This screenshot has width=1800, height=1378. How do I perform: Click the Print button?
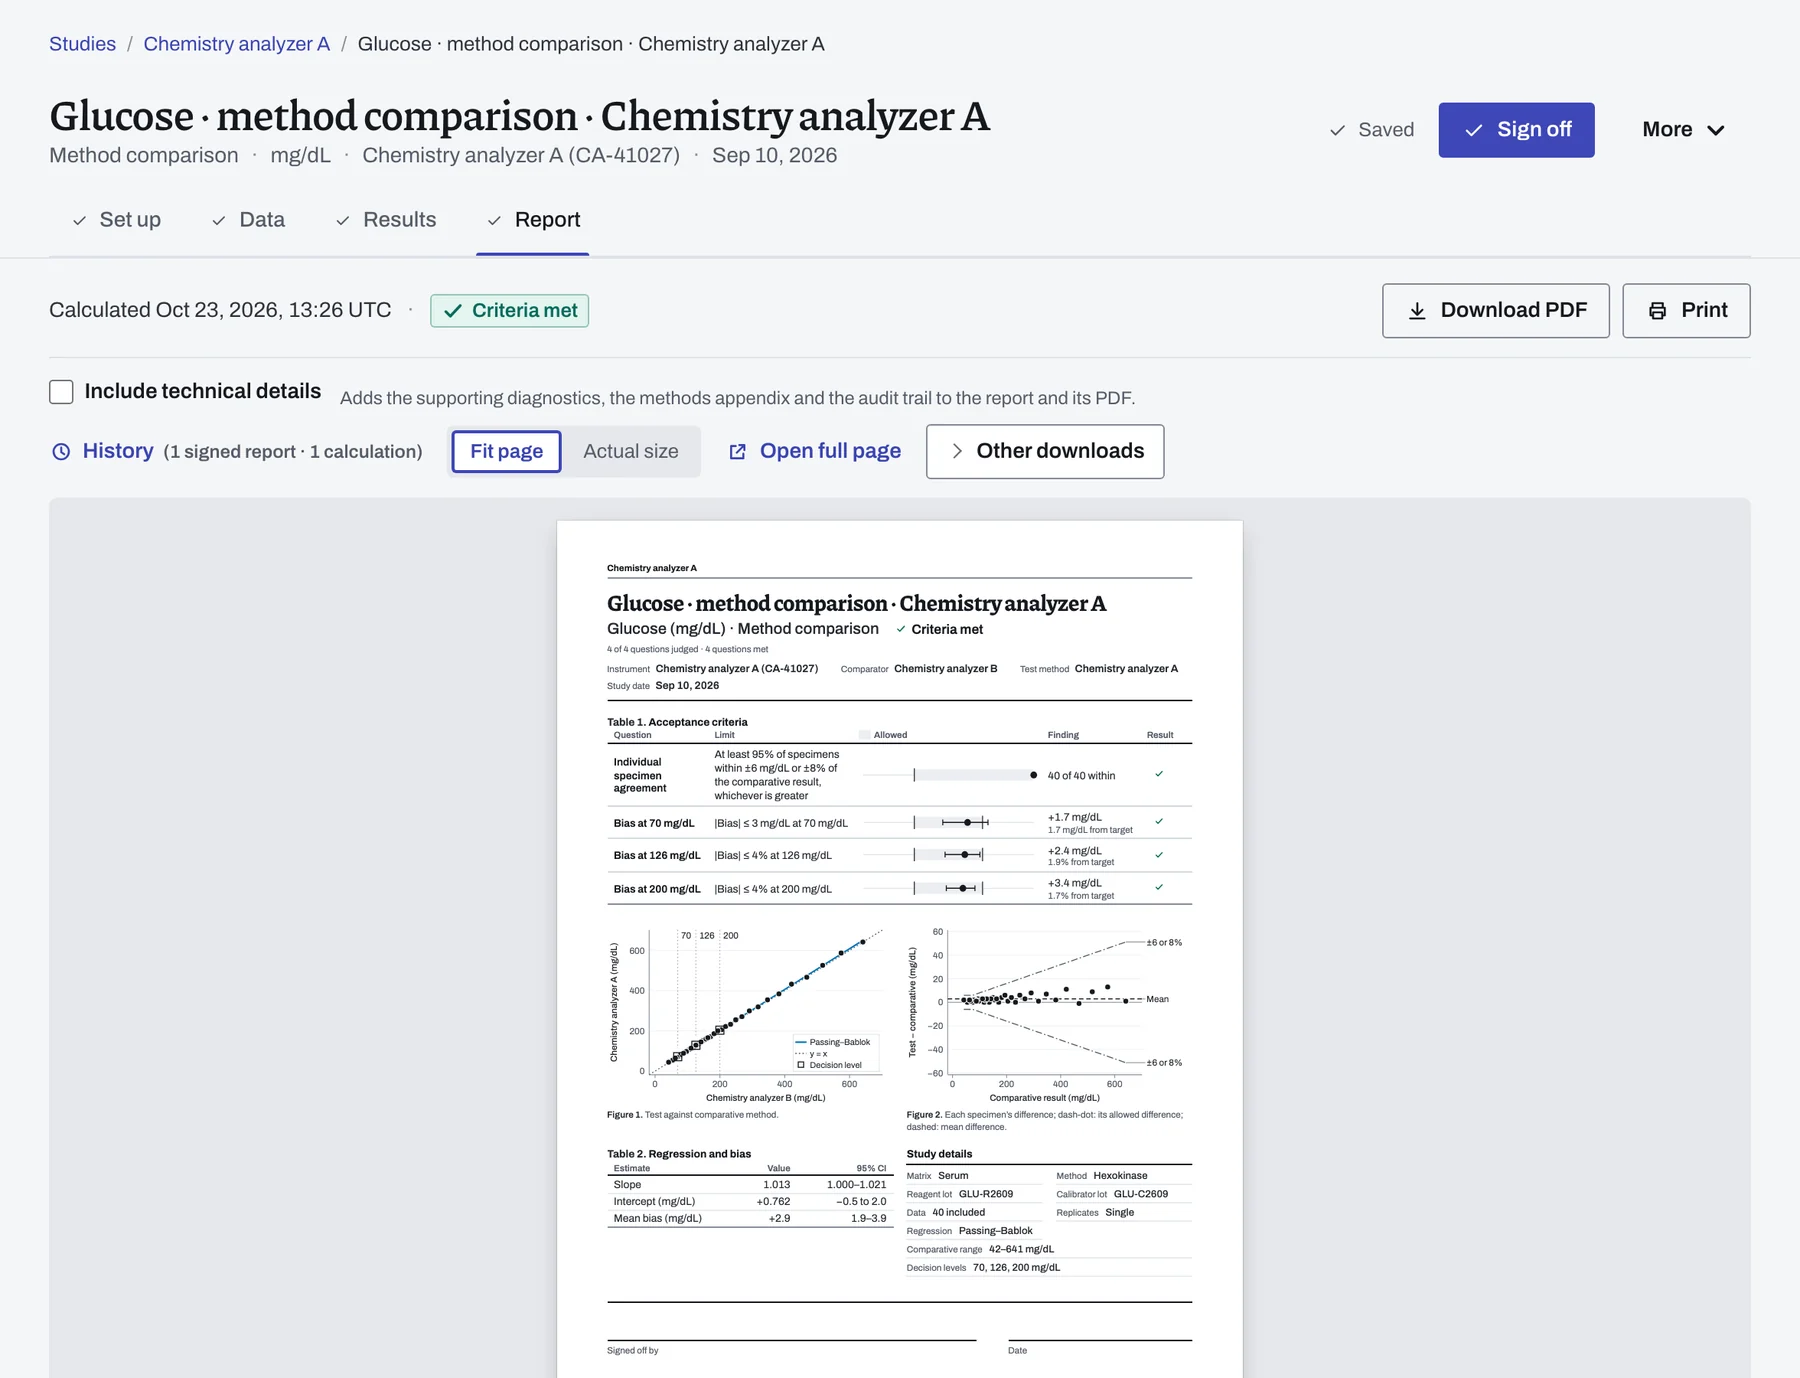point(1686,311)
